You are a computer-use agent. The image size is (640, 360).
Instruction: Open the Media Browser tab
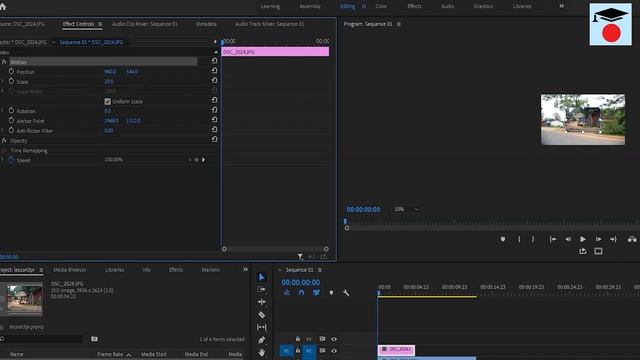coord(70,270)
